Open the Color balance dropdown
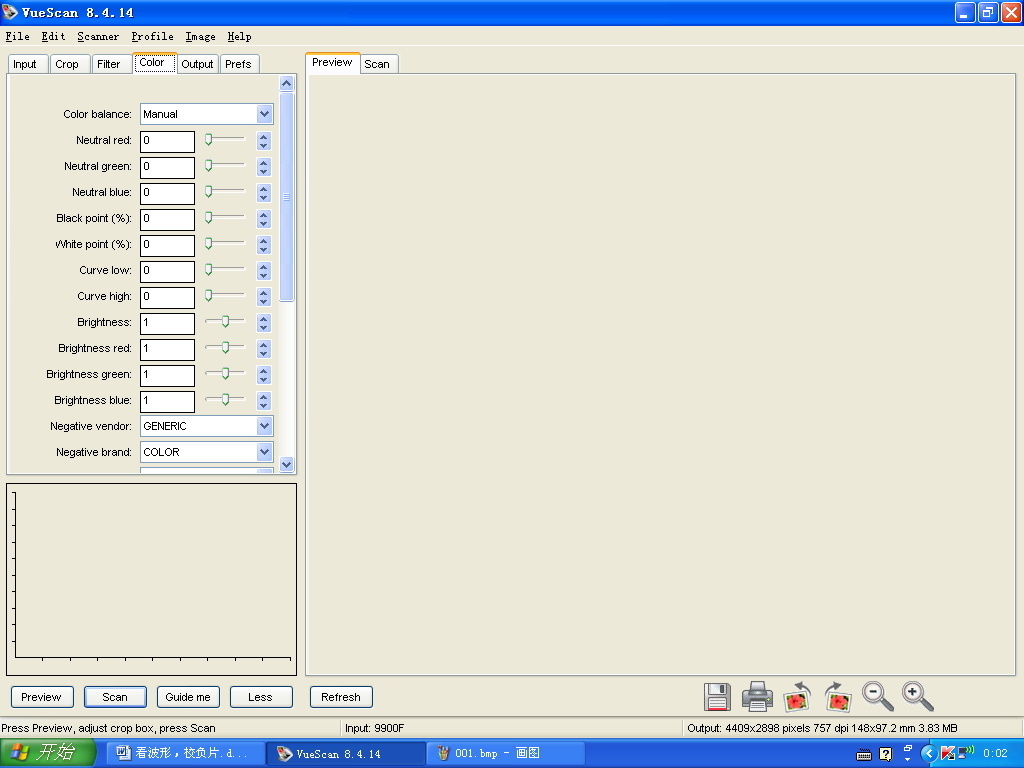This screenshot has height=768, width=1024. (x=264, y=114)
